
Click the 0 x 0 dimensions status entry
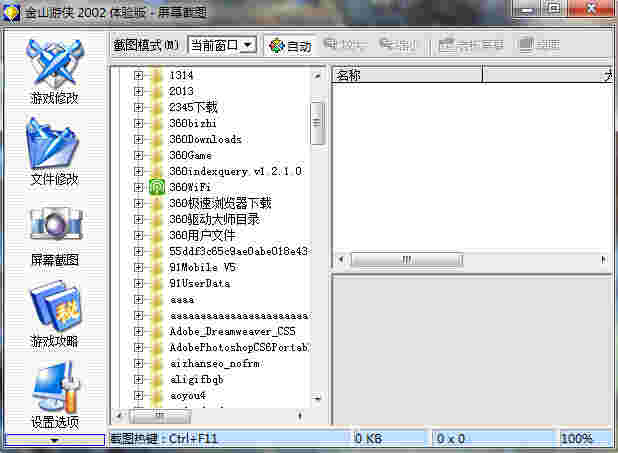(x=450, y=438)
